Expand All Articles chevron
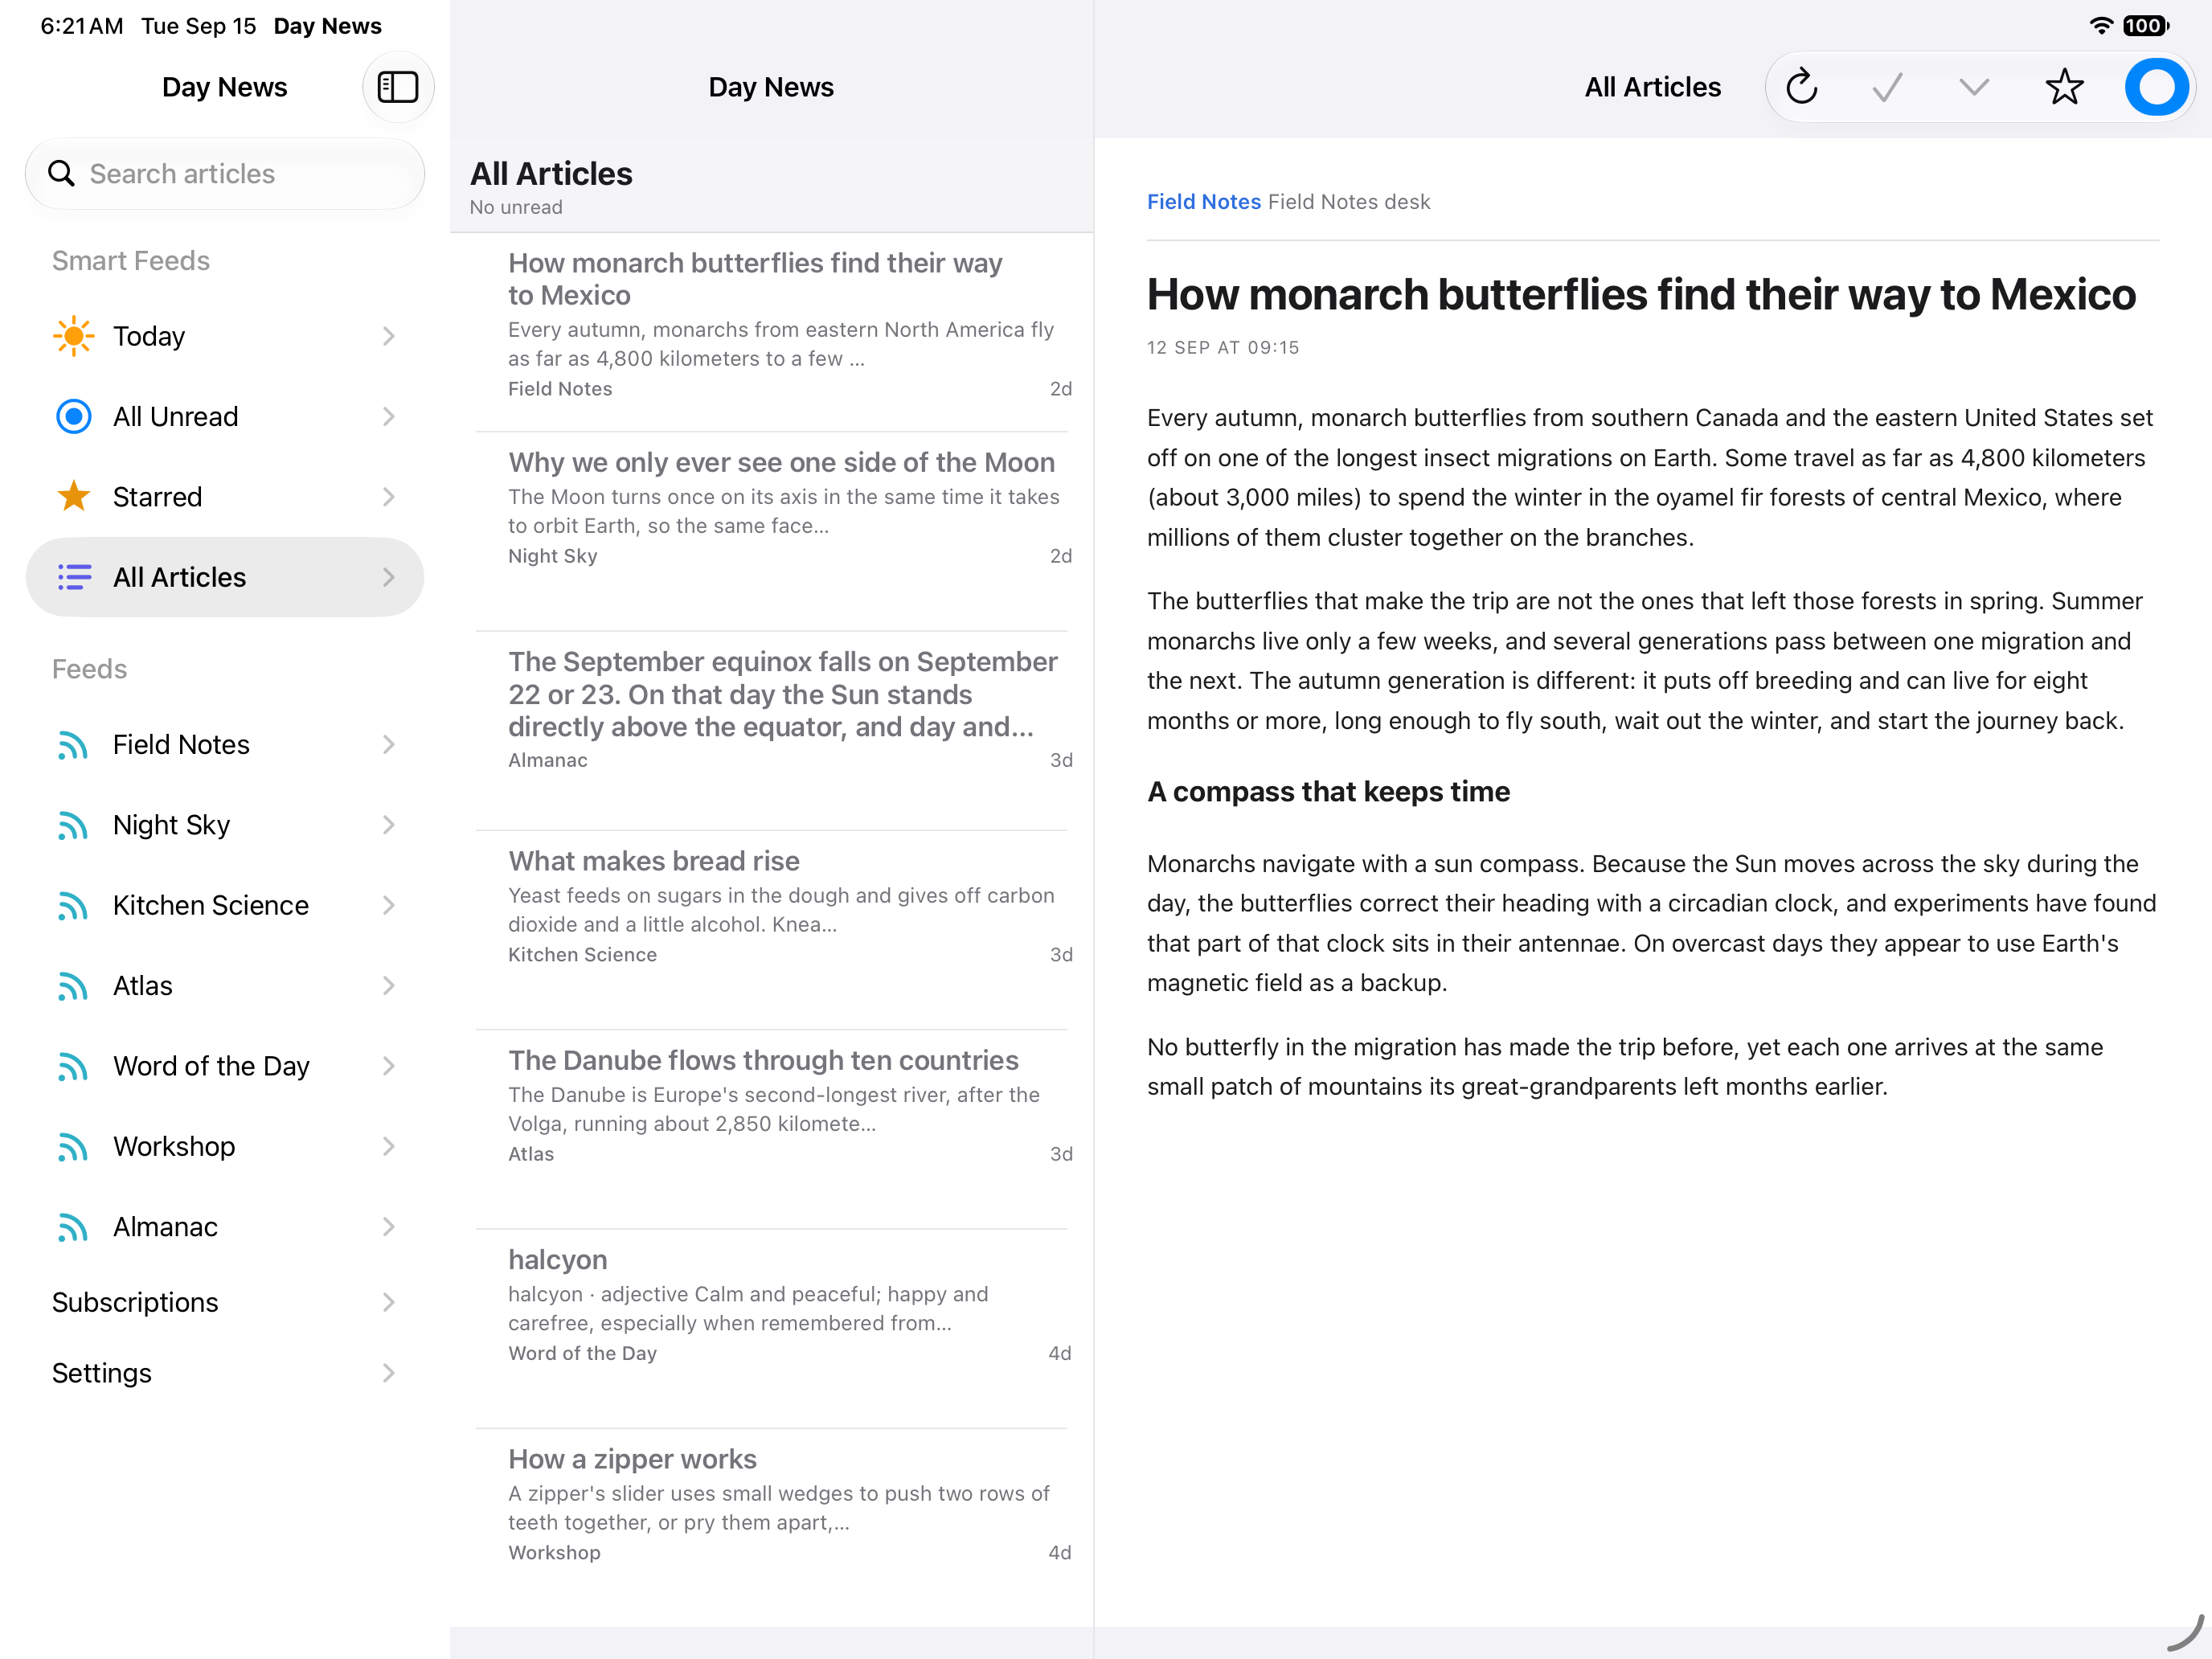 pyautogui.click(x=389, y=577)
